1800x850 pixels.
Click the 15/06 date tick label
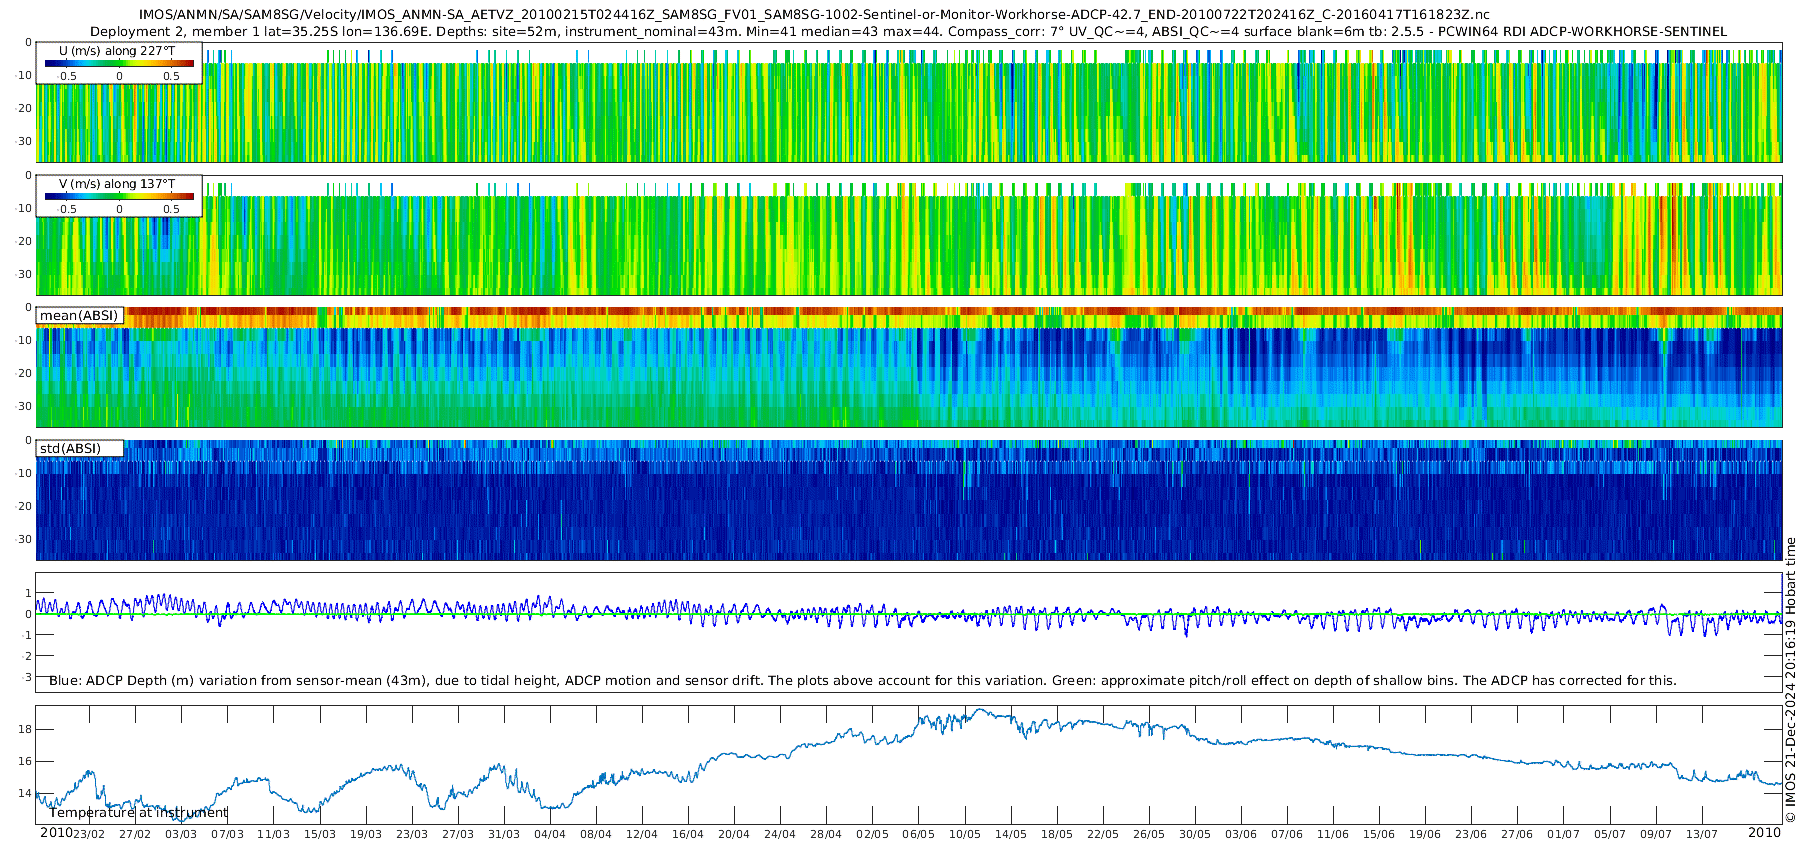[x=1379, y=835]
